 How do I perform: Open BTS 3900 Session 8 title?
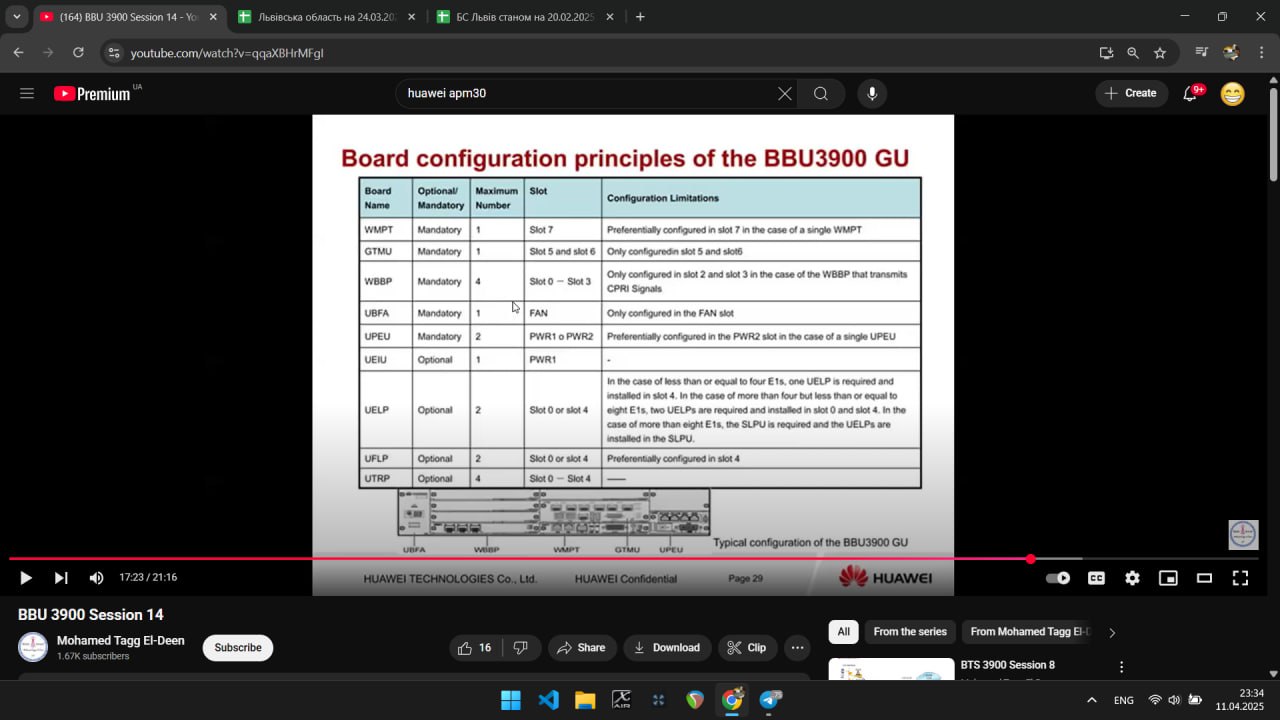pos(1007,665)
